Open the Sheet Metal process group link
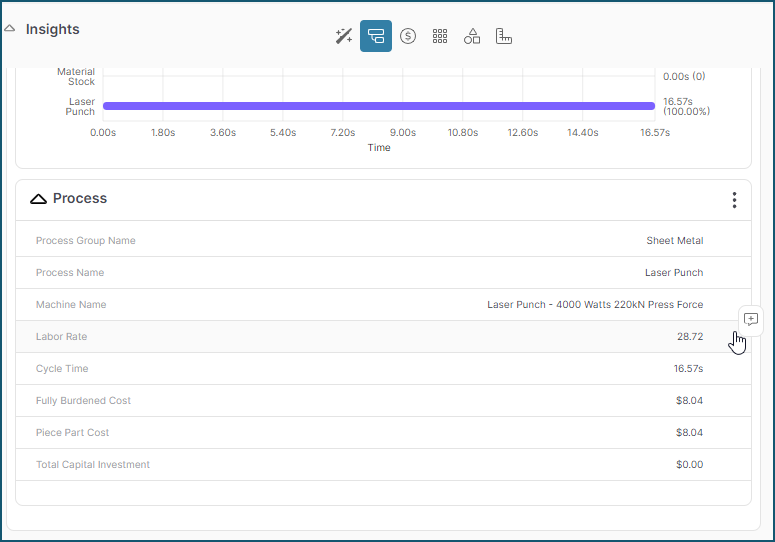Image resolution: width=775 pixels, height=542 pixels. tap(674, 241)
